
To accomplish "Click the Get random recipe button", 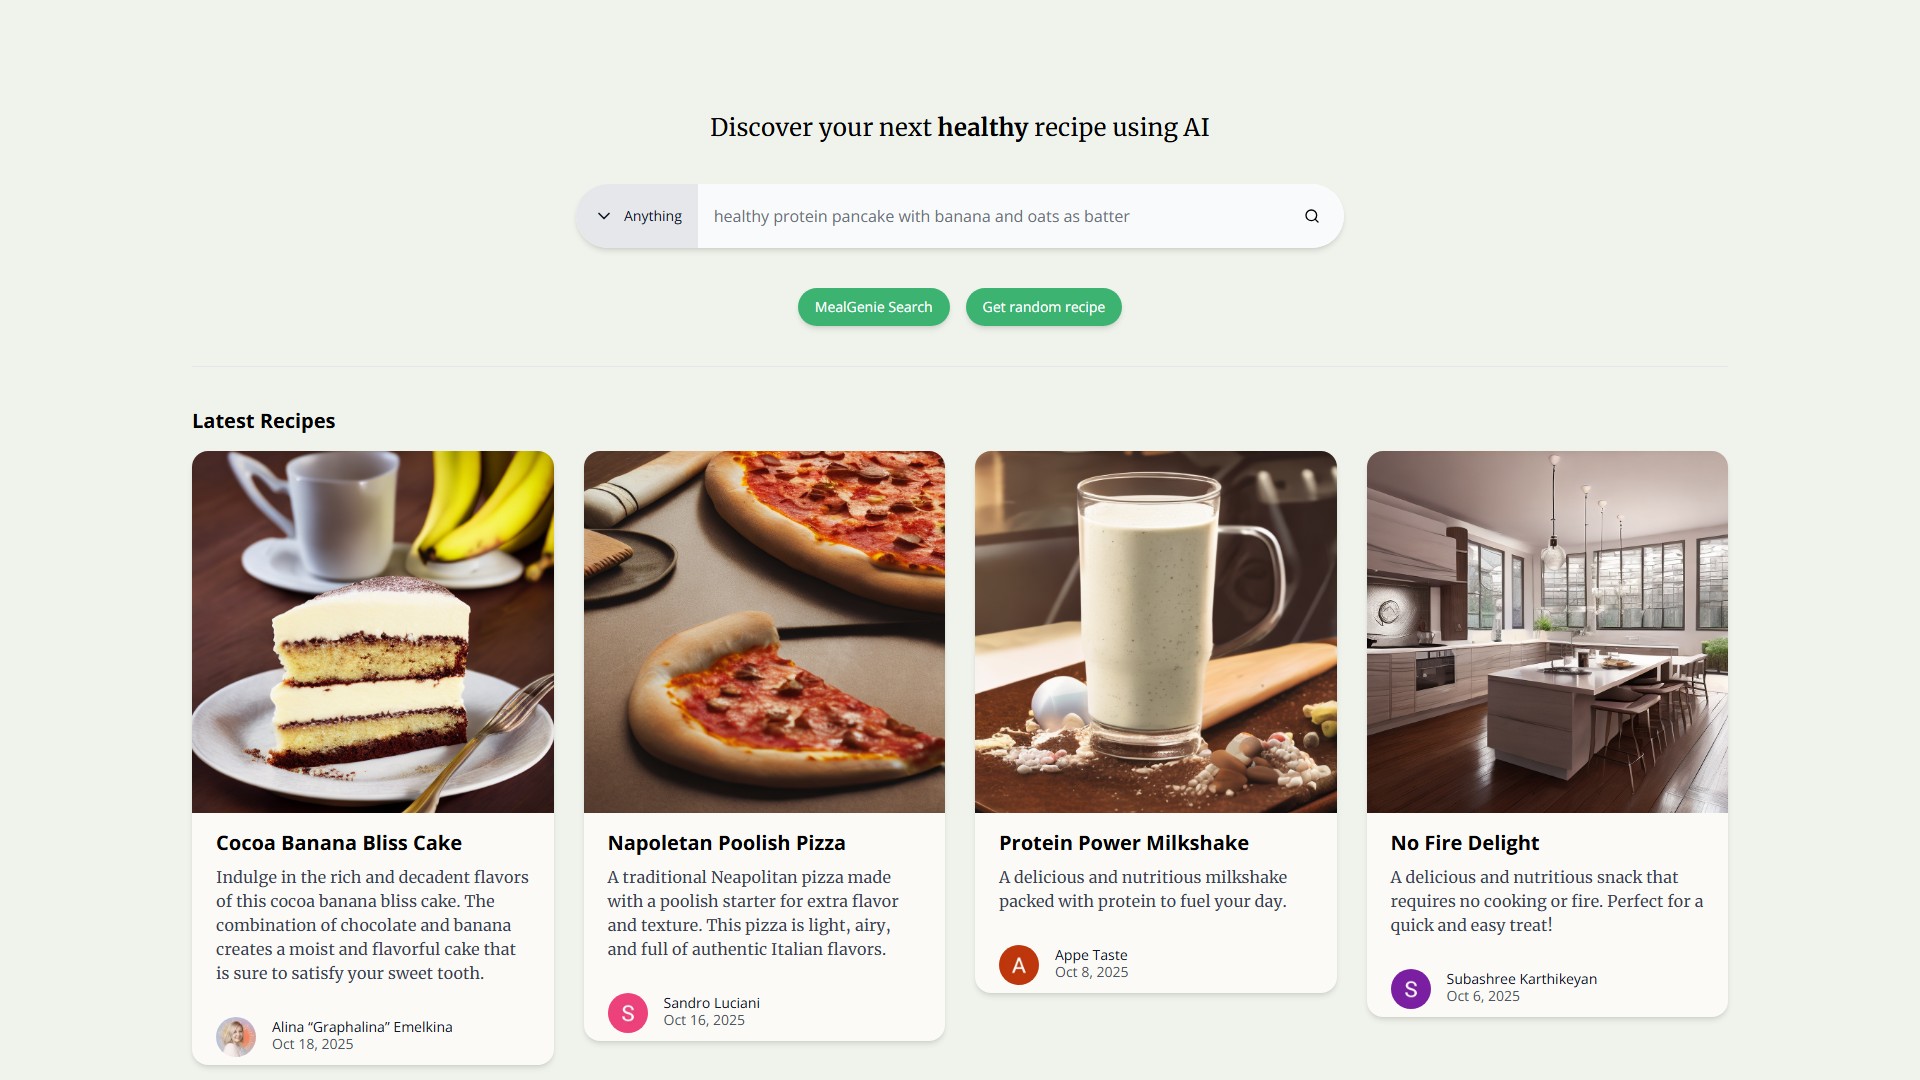I will pyautogui.click(x=1043, y=307).
